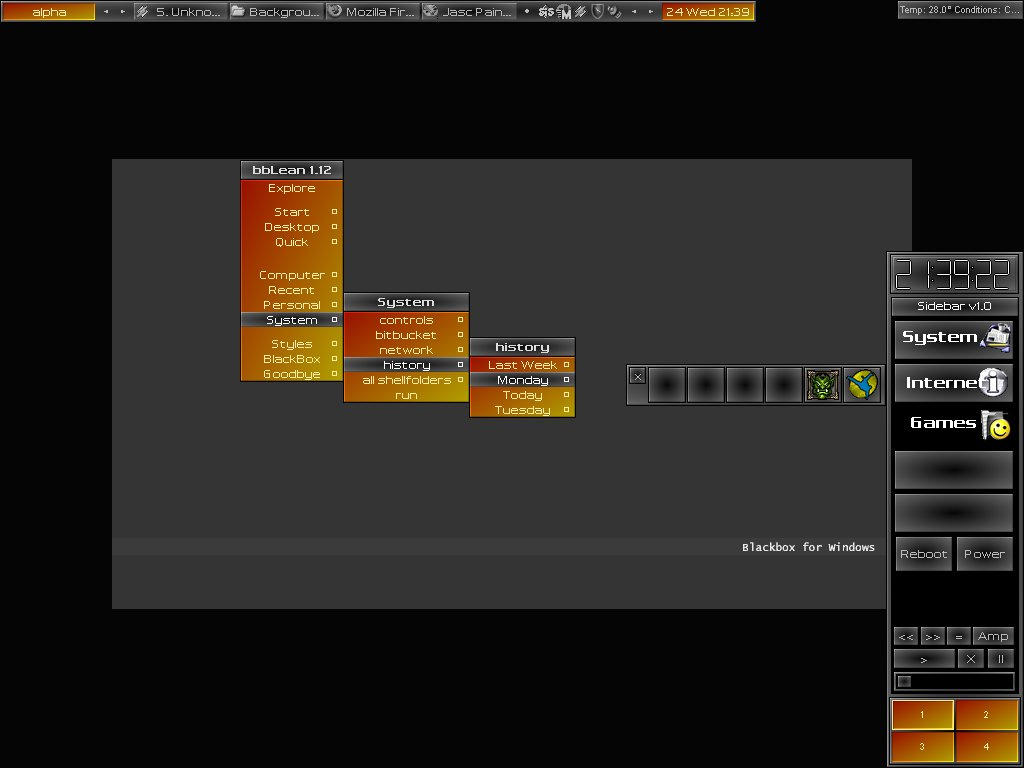This screenshot has height=768, width=1024.
Task: Click the Power button in the sidebar
Action: tap(984, 553)
